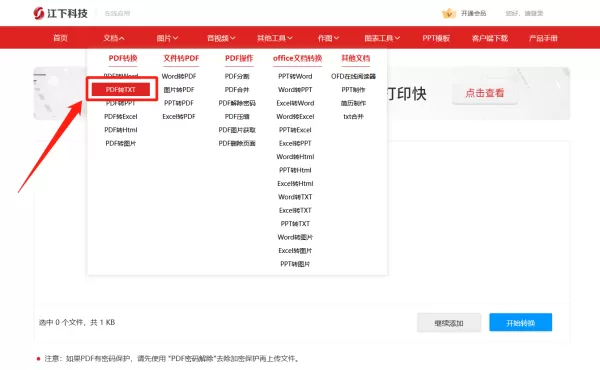Select Word转PPT conversion

tap(295, 90)
